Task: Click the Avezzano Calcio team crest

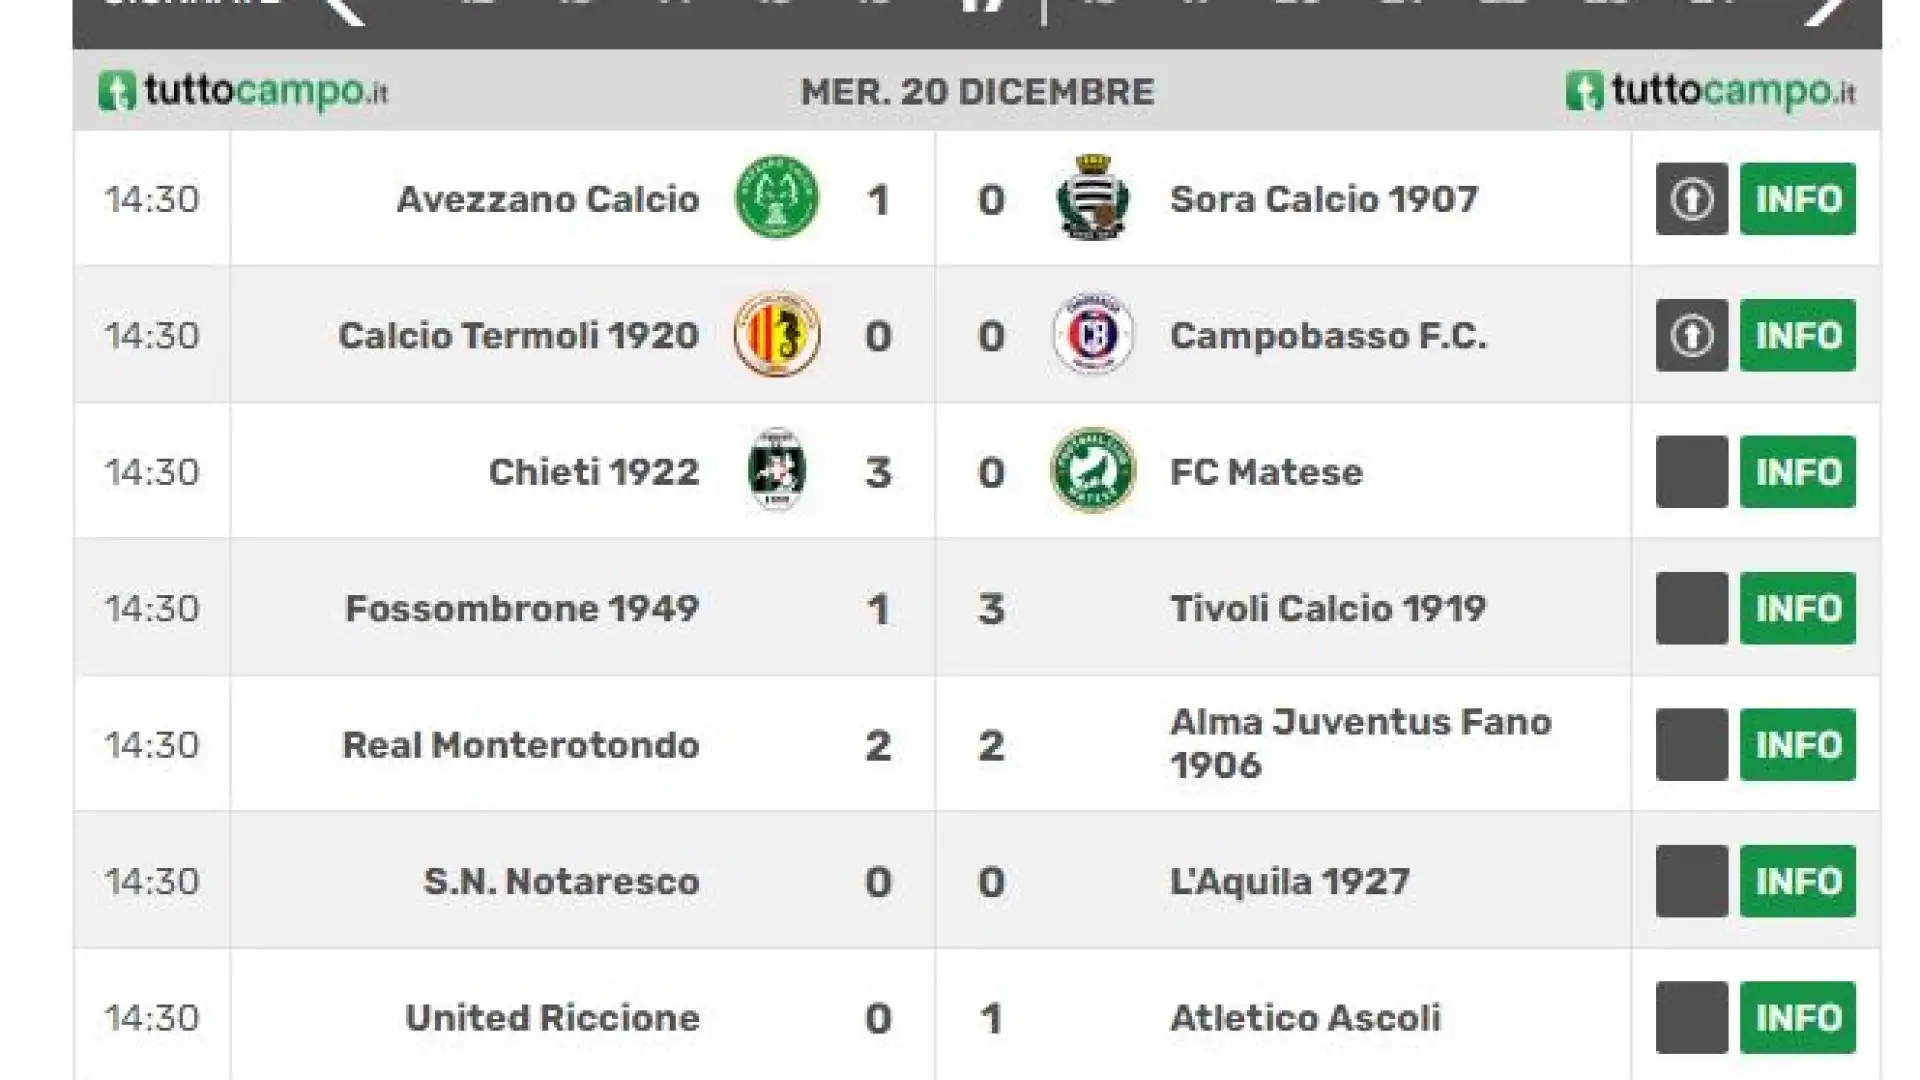Action: pyautogui.click(x=777, y=197)
